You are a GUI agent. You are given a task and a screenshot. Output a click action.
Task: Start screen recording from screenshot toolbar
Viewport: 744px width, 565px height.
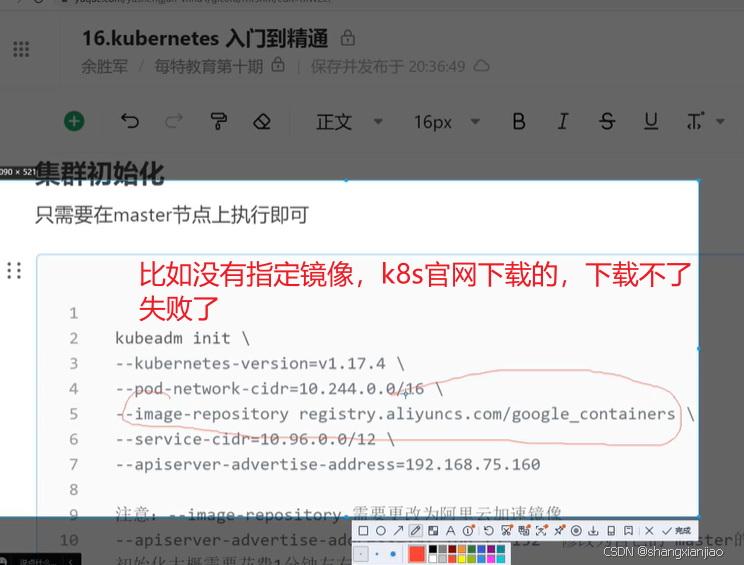(x=576, y=530)
